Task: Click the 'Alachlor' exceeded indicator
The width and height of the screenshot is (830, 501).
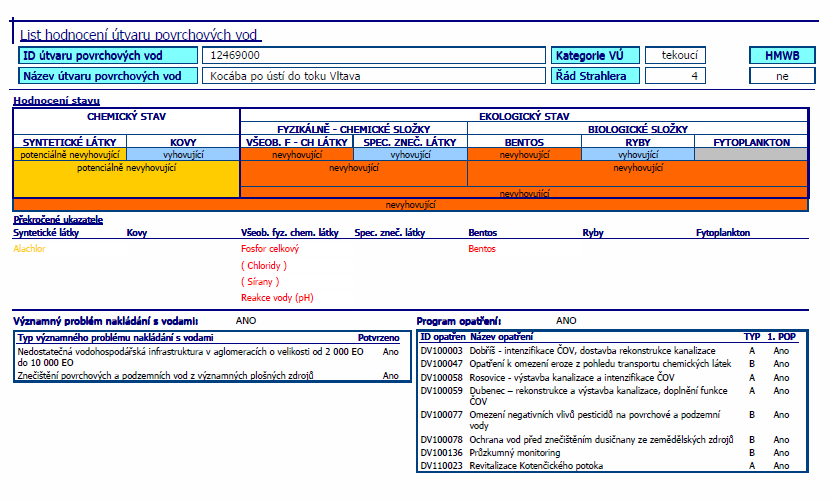Action: tap(29, 248)
